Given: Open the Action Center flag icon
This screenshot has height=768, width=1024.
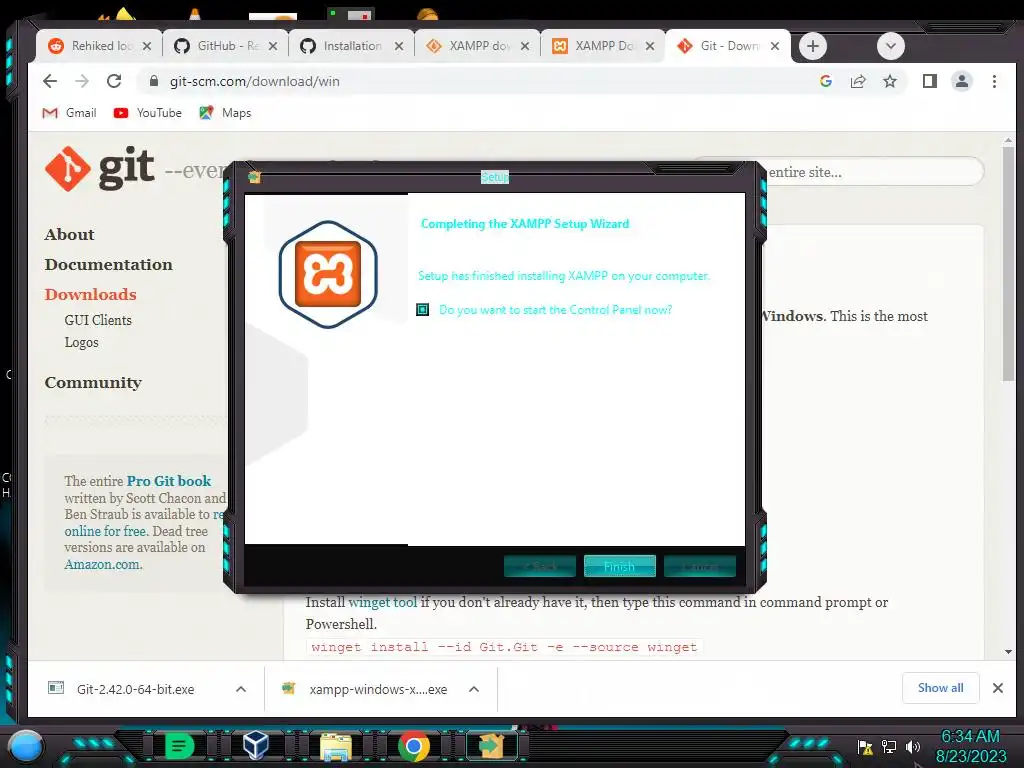Looking at the screenshot, I should [865, 747].
